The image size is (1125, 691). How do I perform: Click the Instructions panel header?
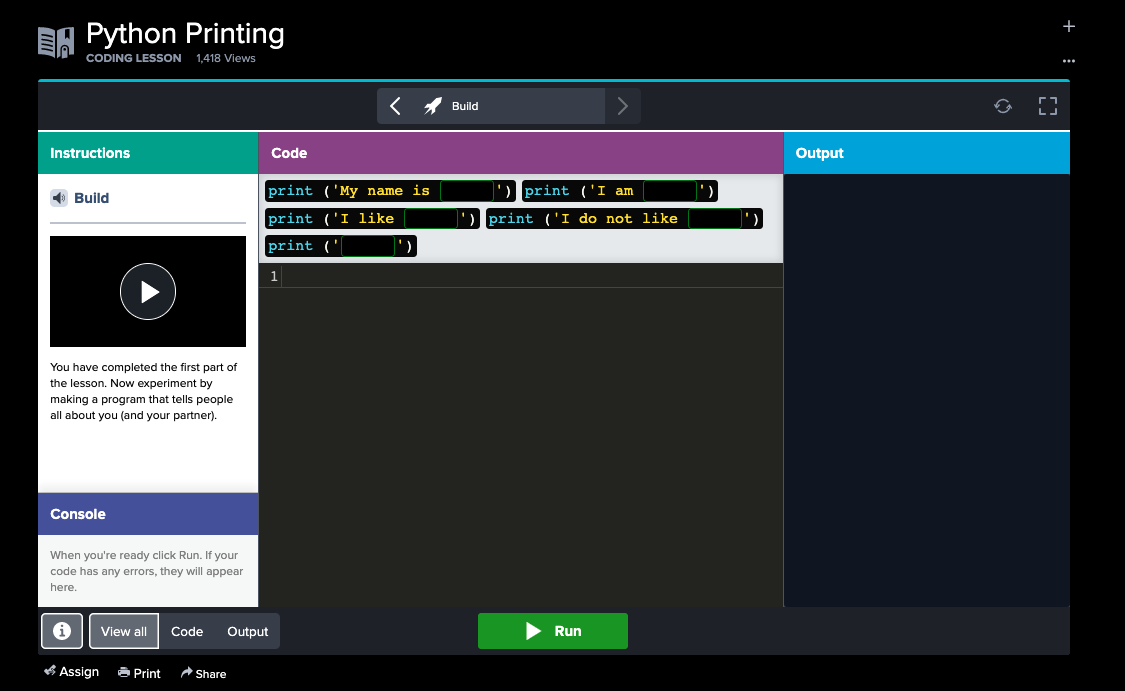tap(148, 153)
